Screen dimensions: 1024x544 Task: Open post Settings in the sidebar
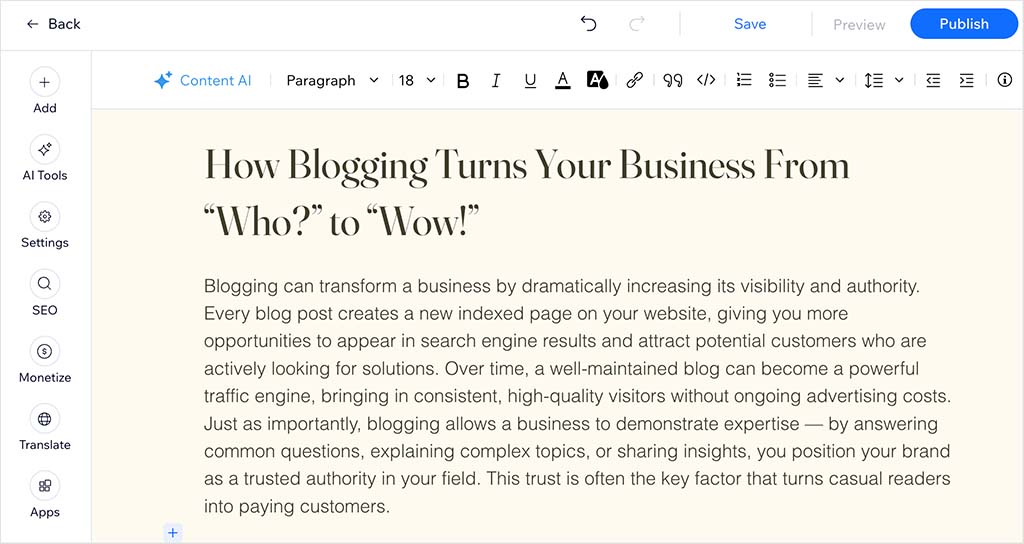pyautogui.click(x=44, y=226)
